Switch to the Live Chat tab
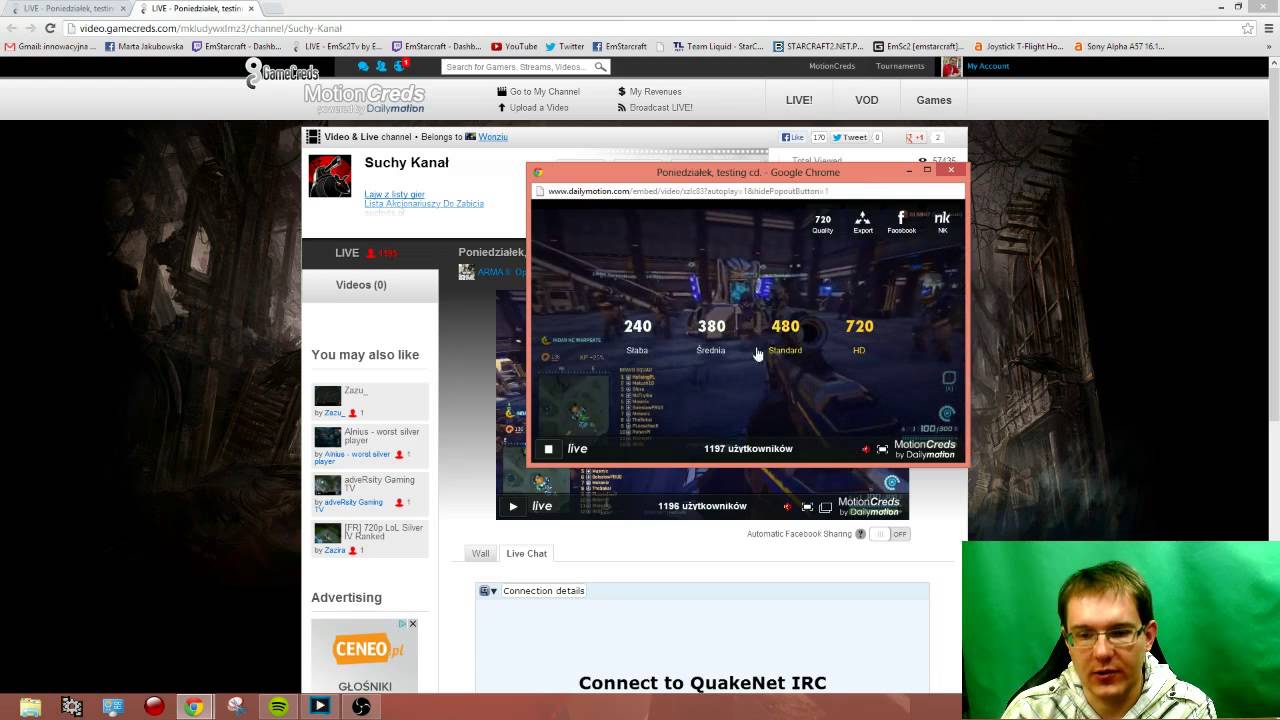1280x720 pixels. click(x=526, y=553)
